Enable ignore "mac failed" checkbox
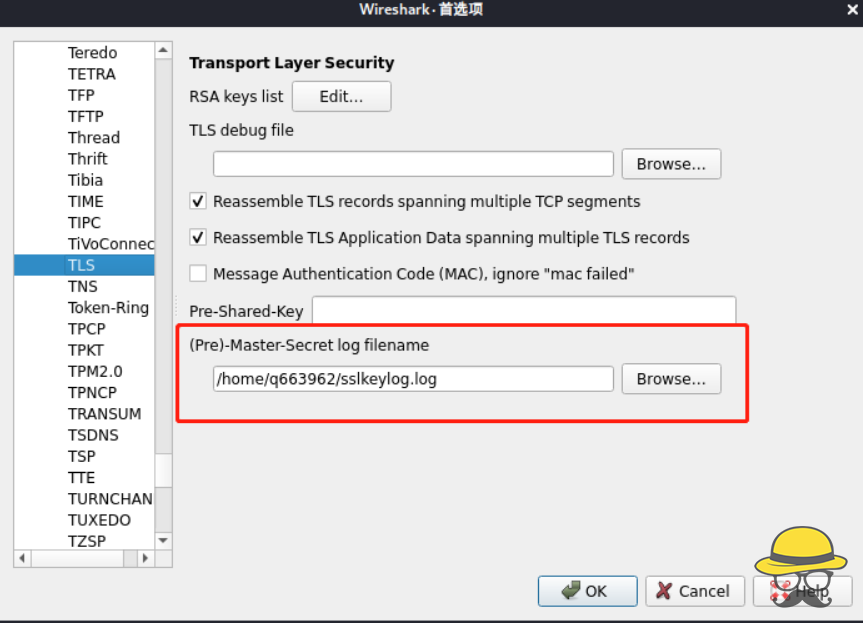Screen dimensions: 863x623 [198, 274]
